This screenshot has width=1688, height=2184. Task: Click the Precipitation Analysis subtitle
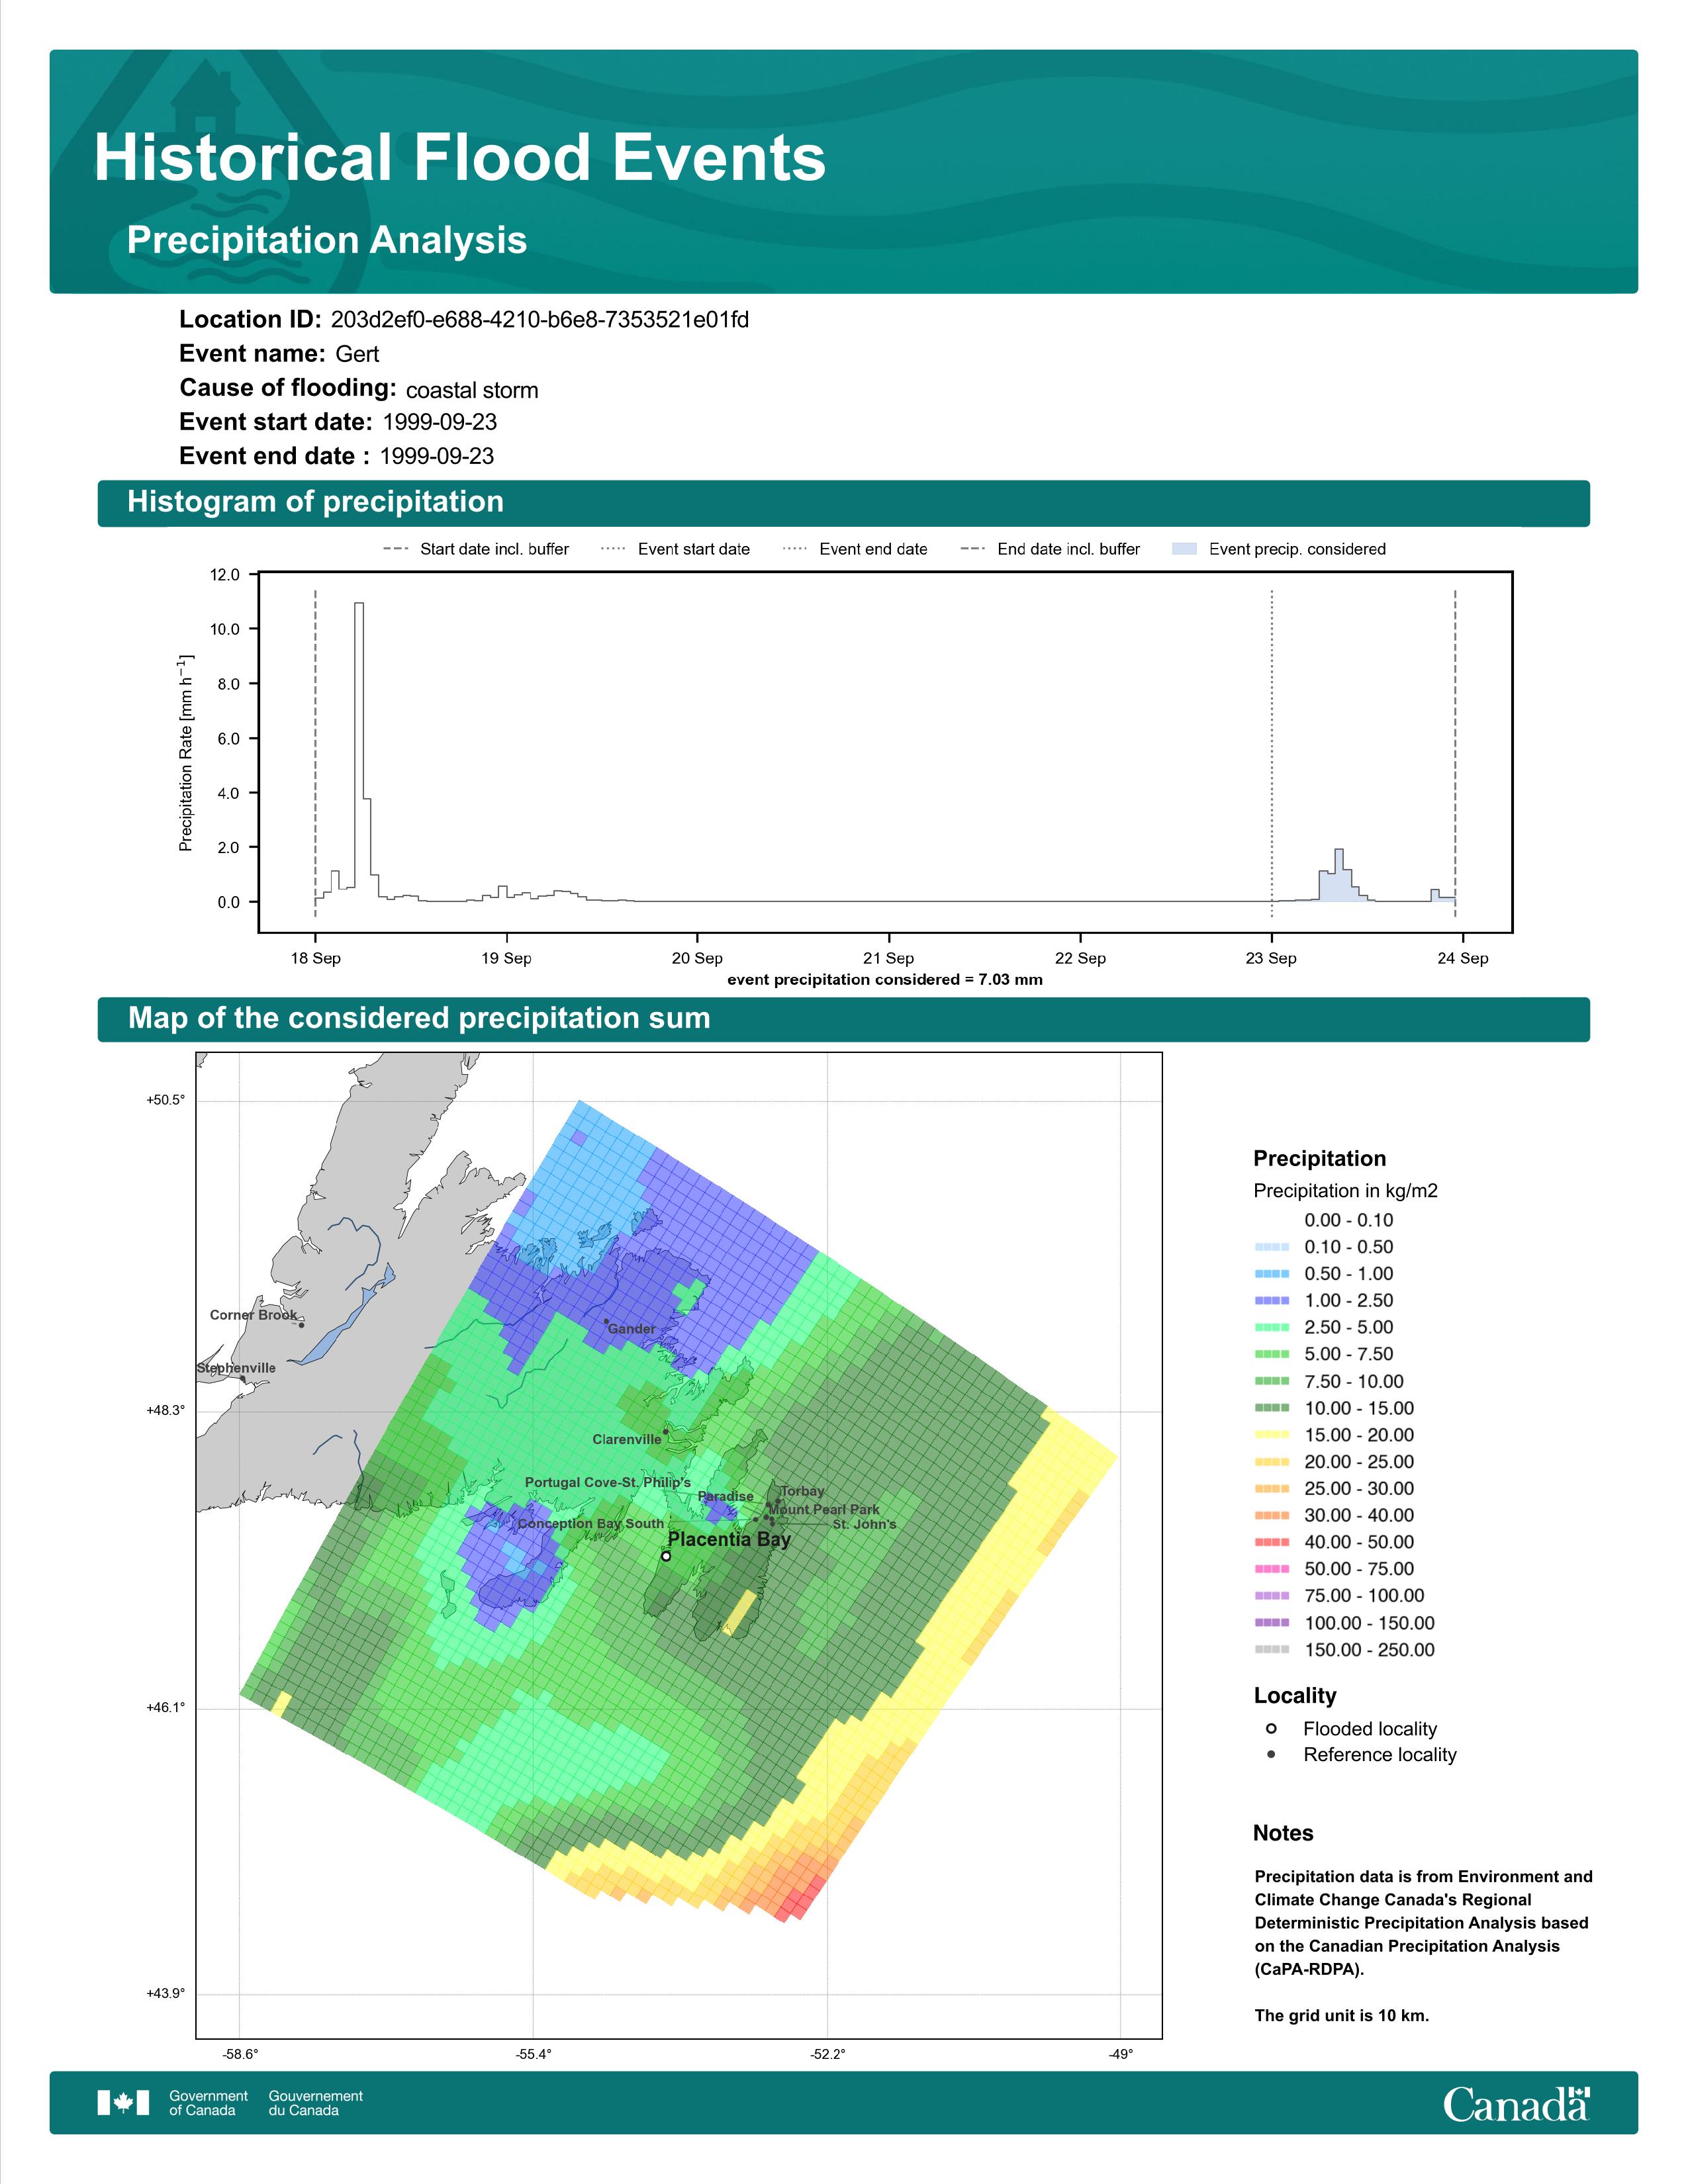(x=327, y=240)
